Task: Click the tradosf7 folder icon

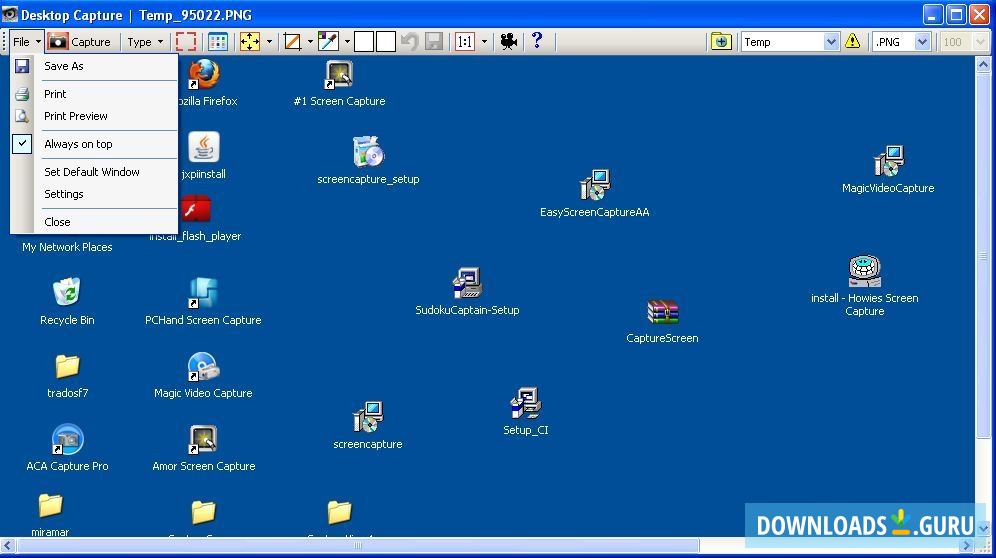Action: 67,366
